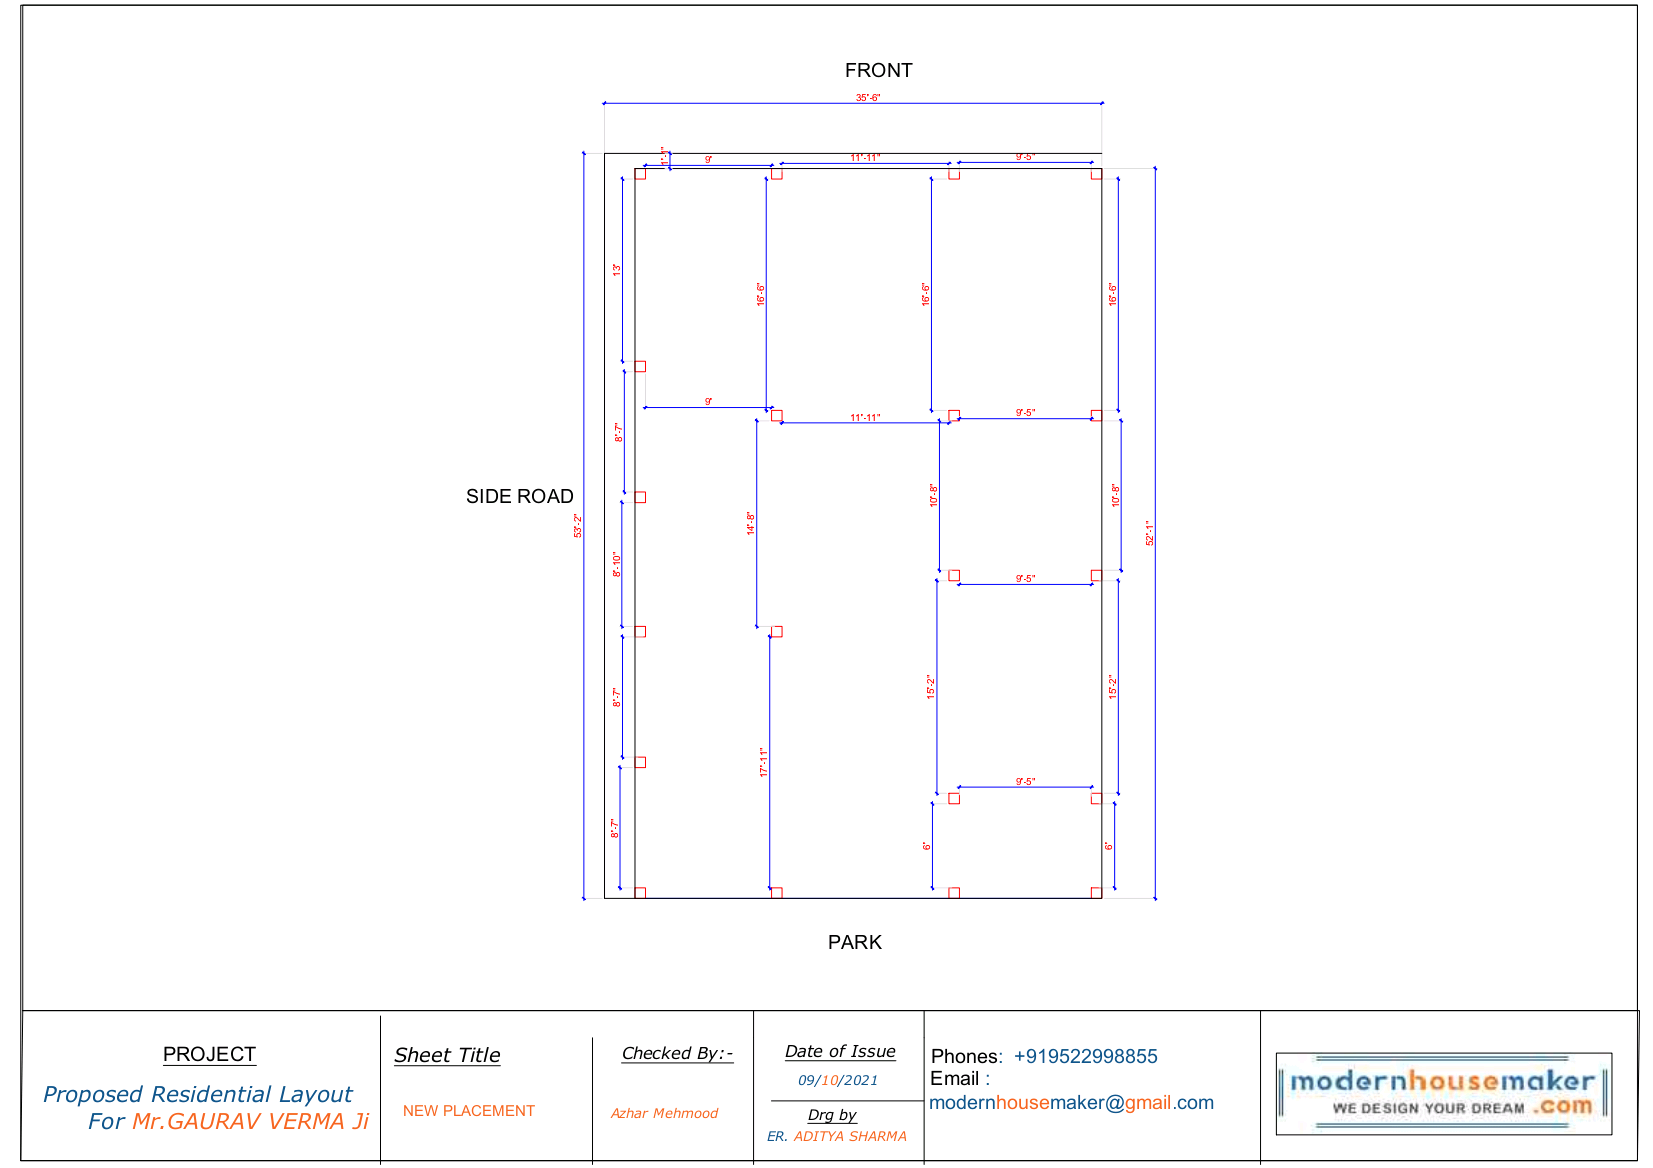This screenshot has height=1168, width=1653.
Task: Click the 'FRONT' label above the plan
Action: (x=878, y=70)
